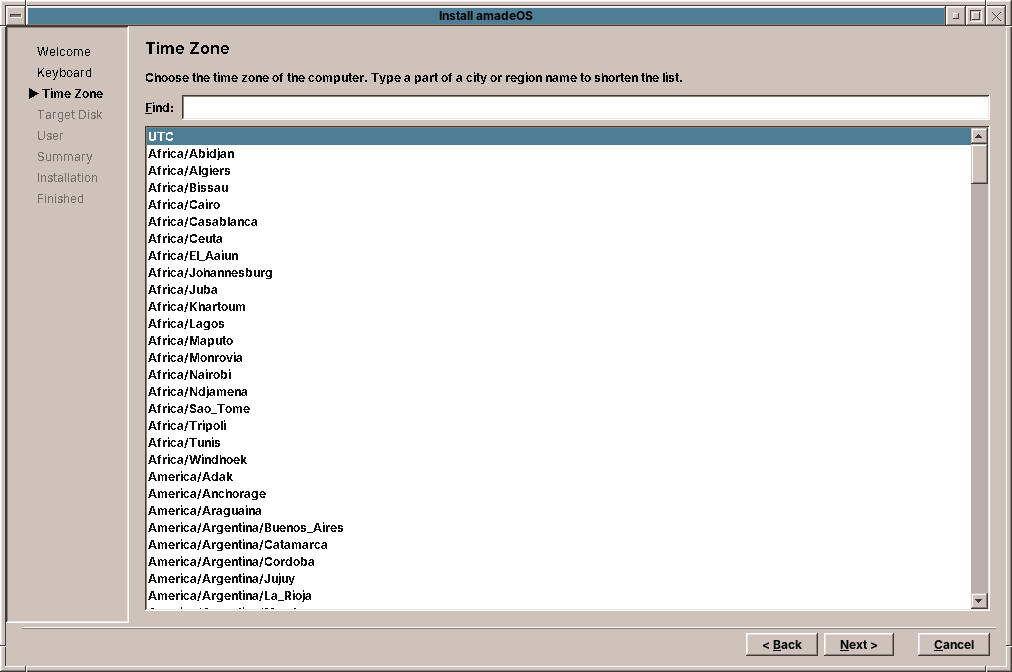1012x672 pixels.
Task: Pick America/Argentina/Jujuy from the list
Action: coord(558,578)
